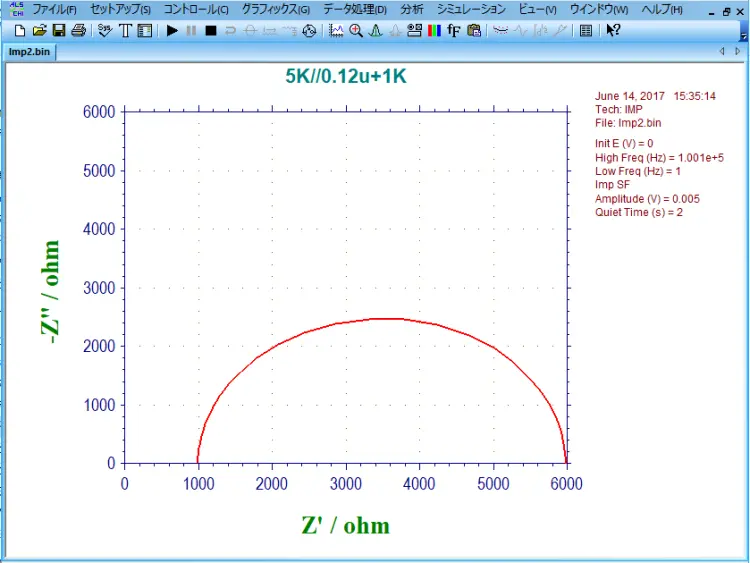Click the Smoothing icon
Image resolution: width=750 pixels, height=563 pixels.
click(x=500, y=31)
